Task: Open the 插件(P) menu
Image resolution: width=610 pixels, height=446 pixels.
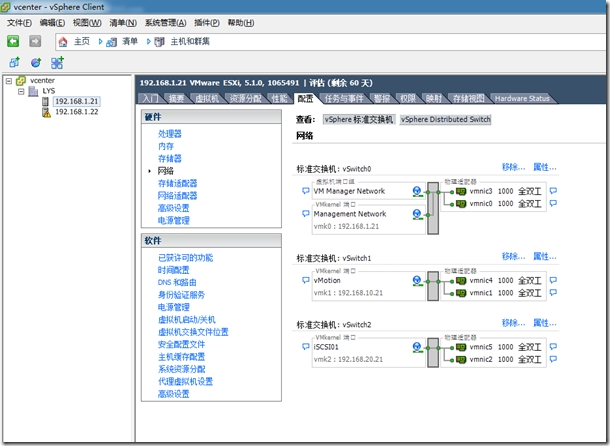Action: (207, 23)
